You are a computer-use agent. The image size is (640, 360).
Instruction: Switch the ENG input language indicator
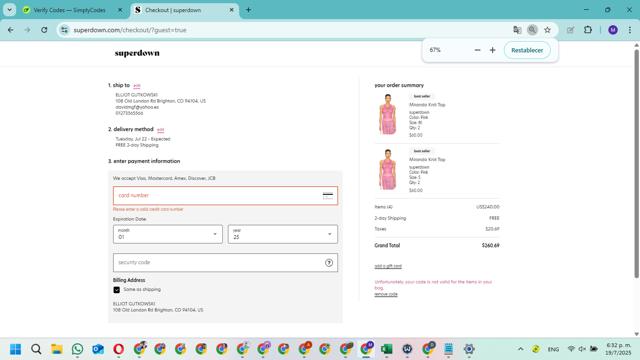click(553, 349)
